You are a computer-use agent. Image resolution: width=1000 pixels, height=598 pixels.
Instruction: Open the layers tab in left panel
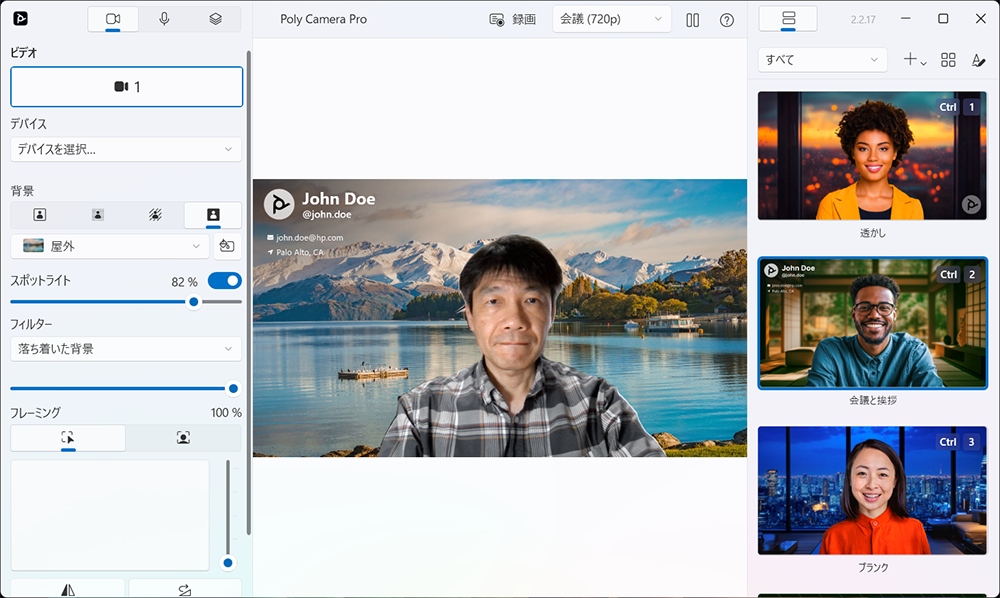pos(215,19)
